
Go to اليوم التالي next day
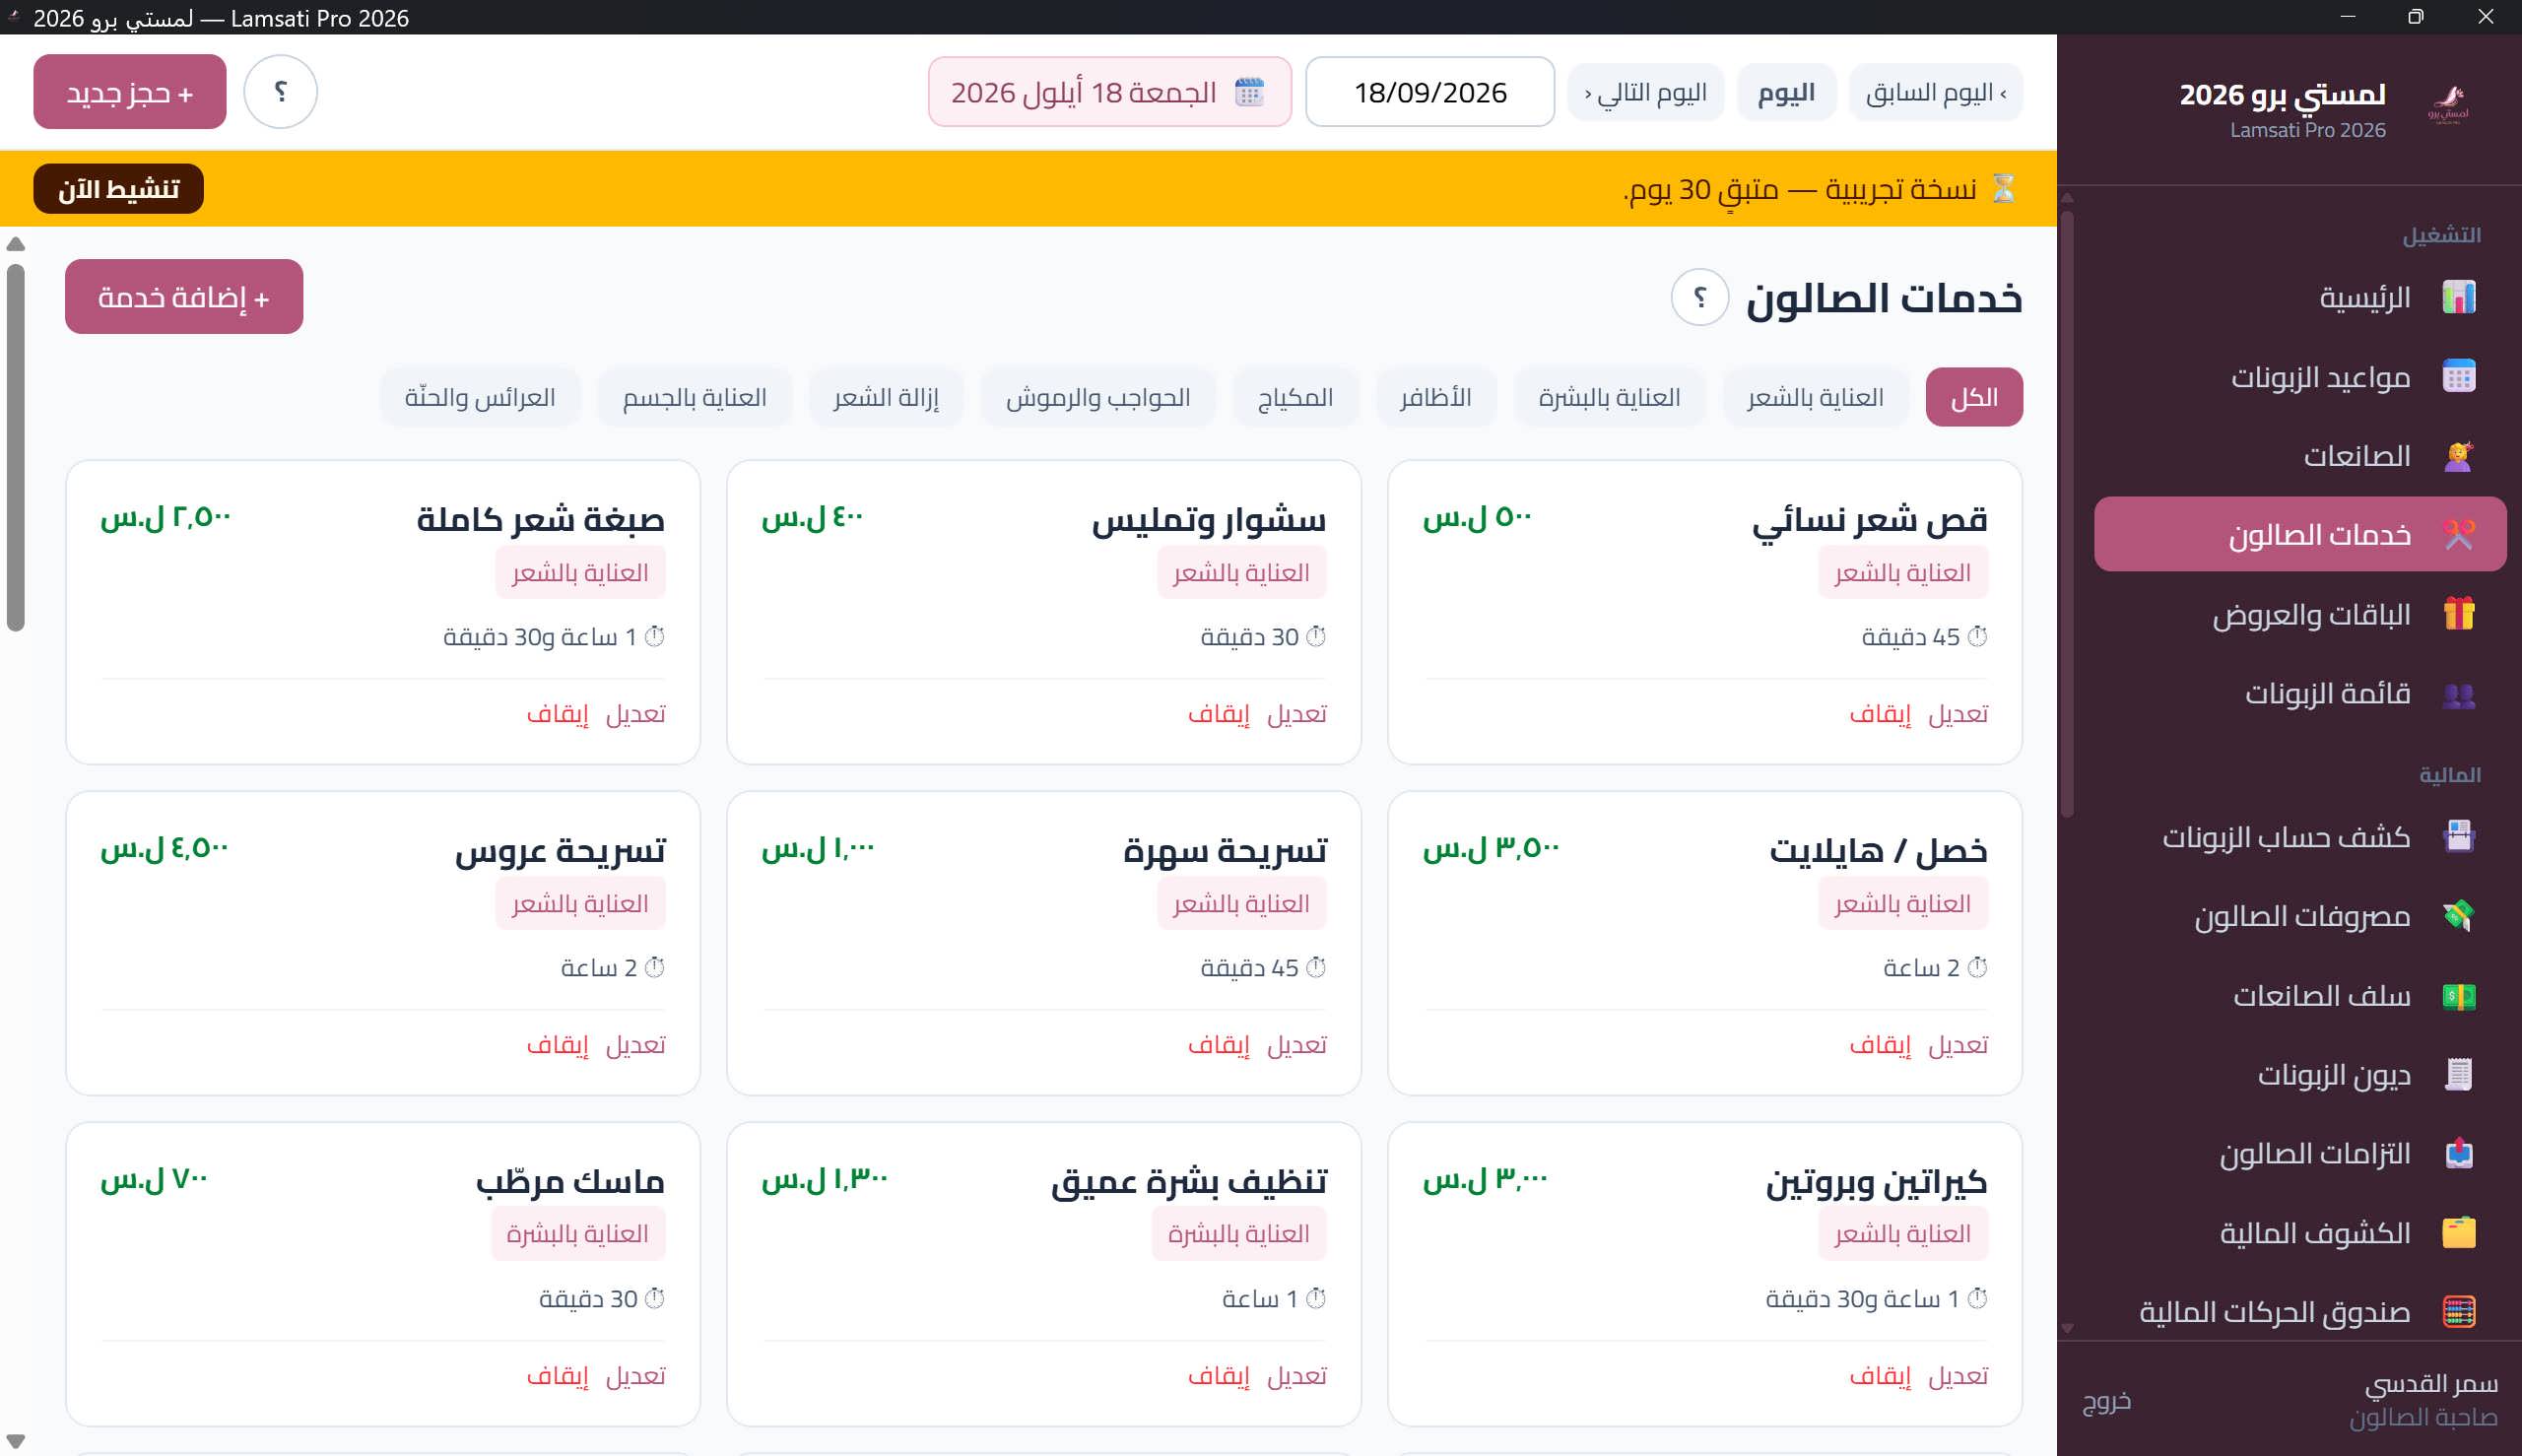coord(1645,92)
